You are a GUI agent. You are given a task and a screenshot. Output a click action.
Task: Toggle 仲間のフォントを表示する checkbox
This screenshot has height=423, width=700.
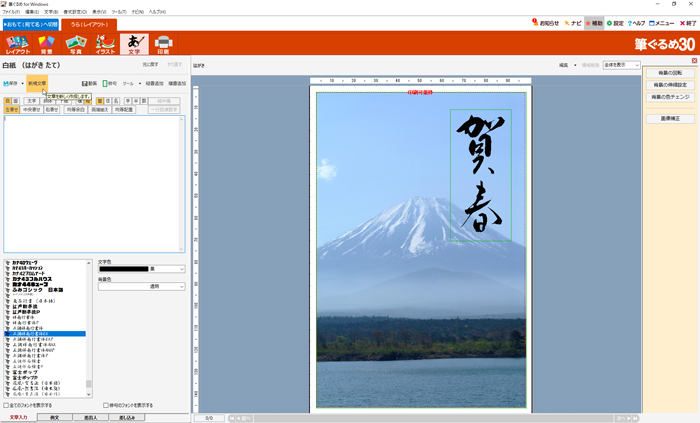[x=106, y=405]
